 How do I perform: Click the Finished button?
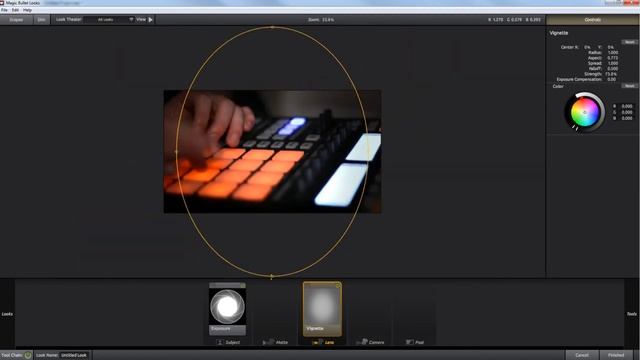(x=616, y=355)
